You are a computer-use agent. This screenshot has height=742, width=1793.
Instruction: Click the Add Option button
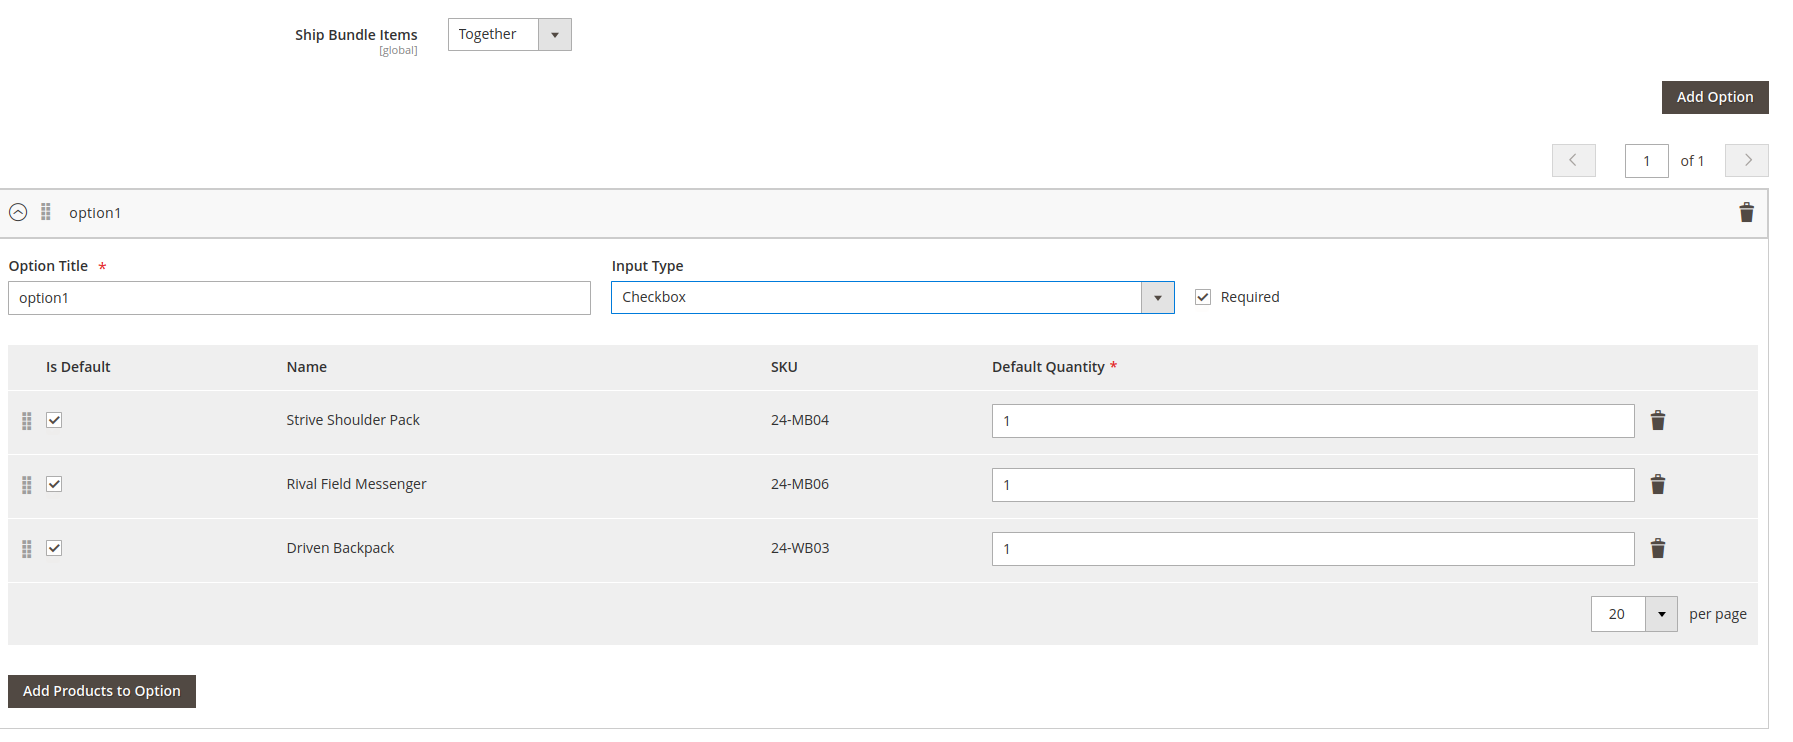pos(1714,97)
